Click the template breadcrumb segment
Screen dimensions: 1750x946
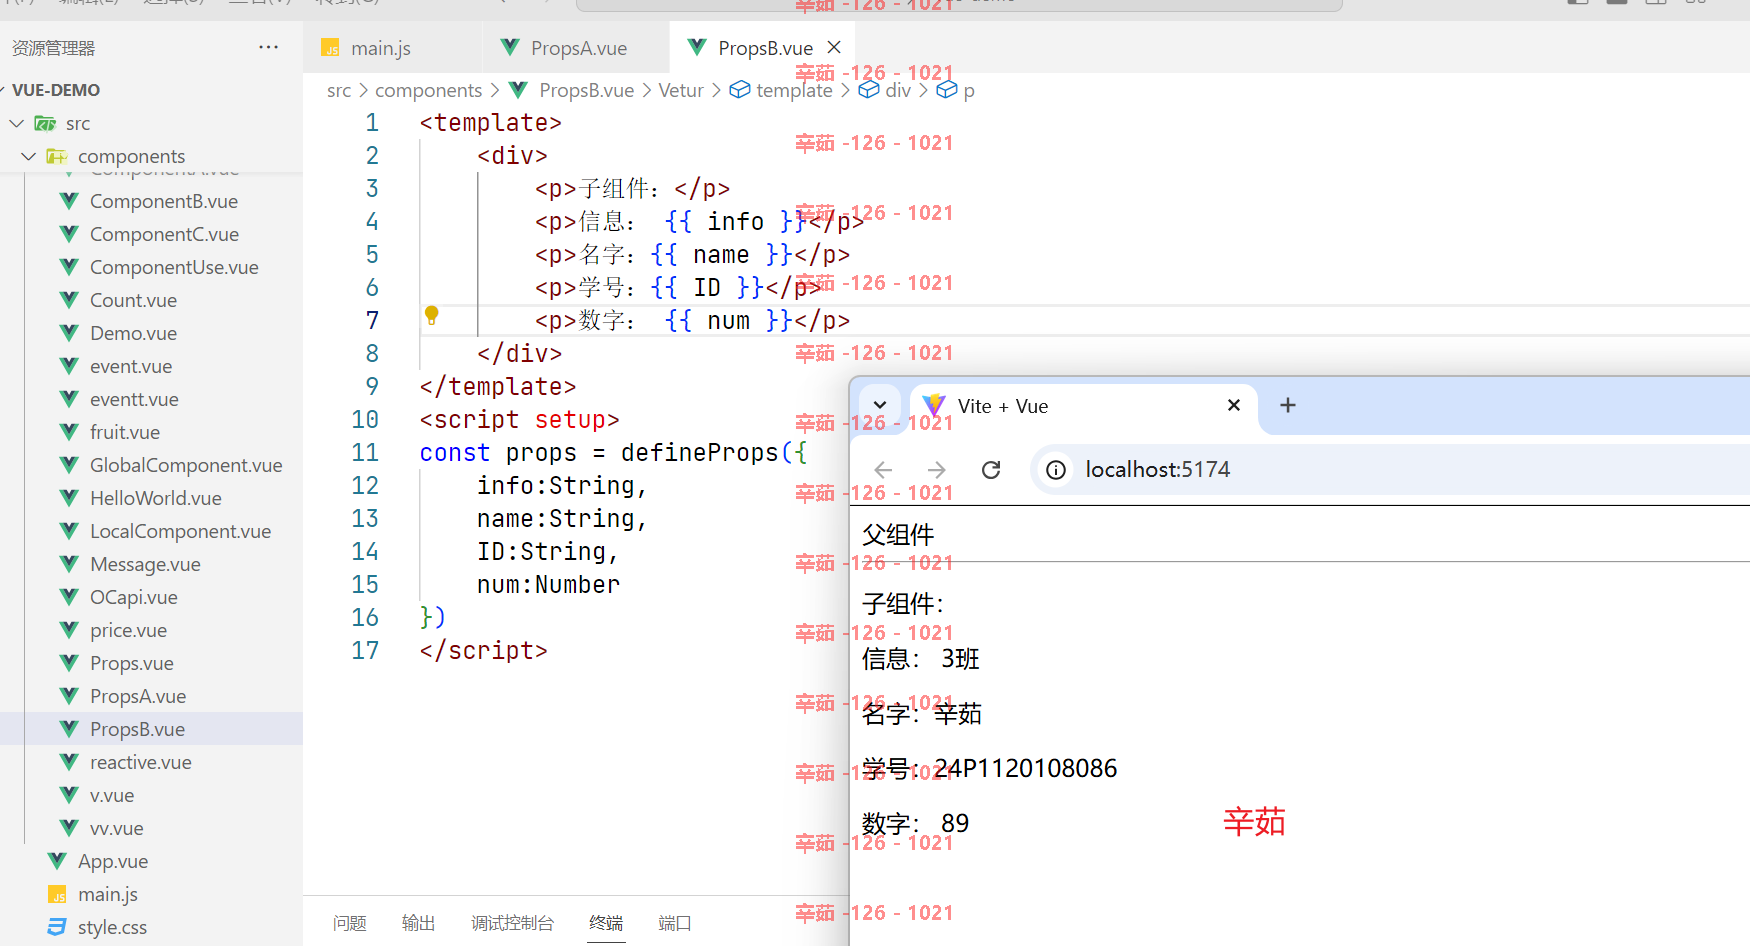pyautogui.click(x=794, y=90)
